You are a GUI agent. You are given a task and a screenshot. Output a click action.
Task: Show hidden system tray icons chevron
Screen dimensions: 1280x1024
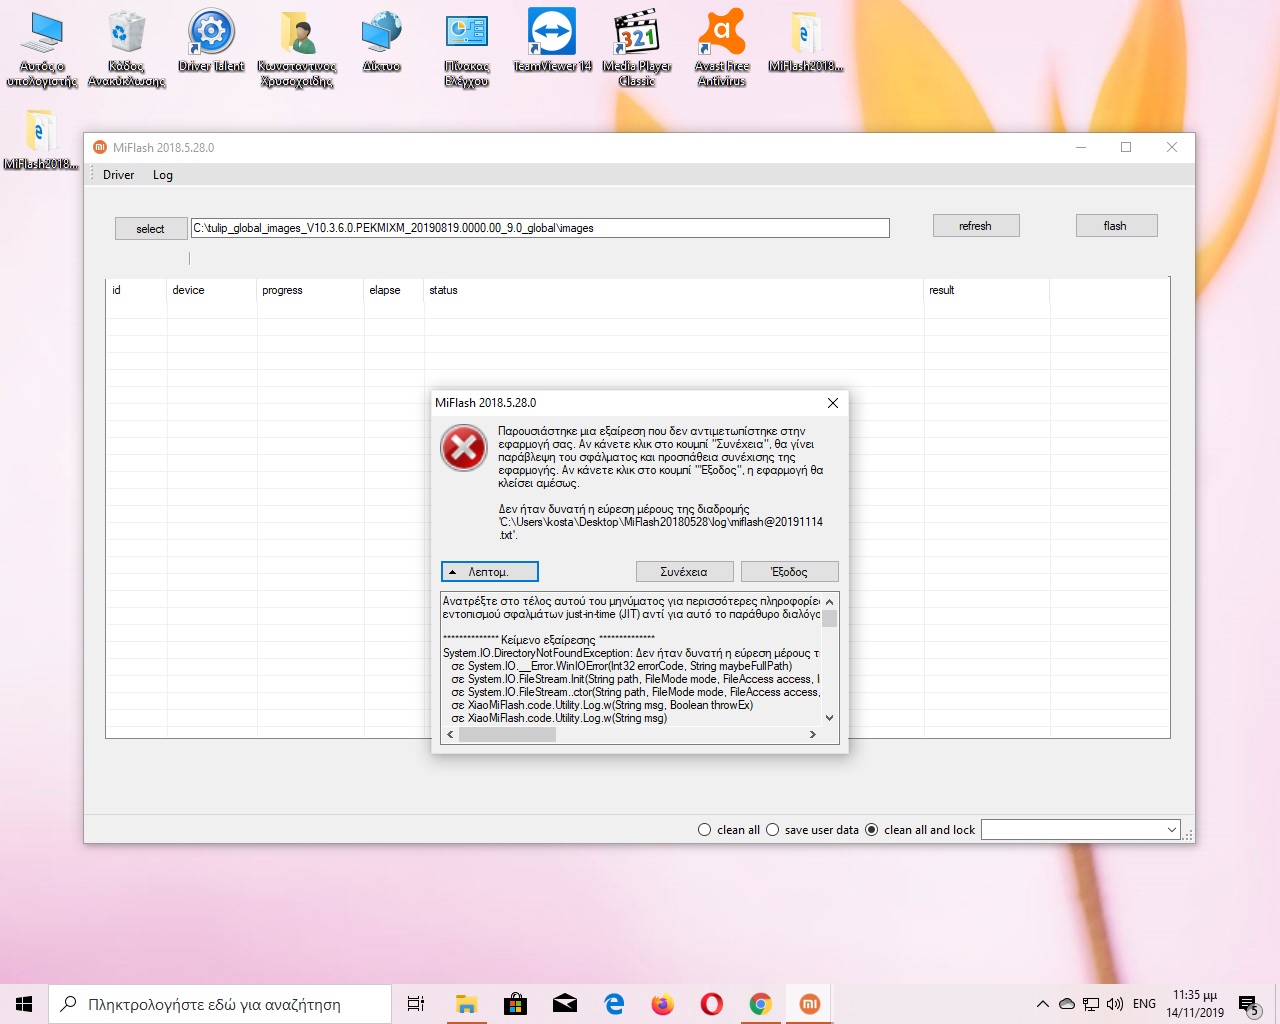click(x=1042, y=1004)
